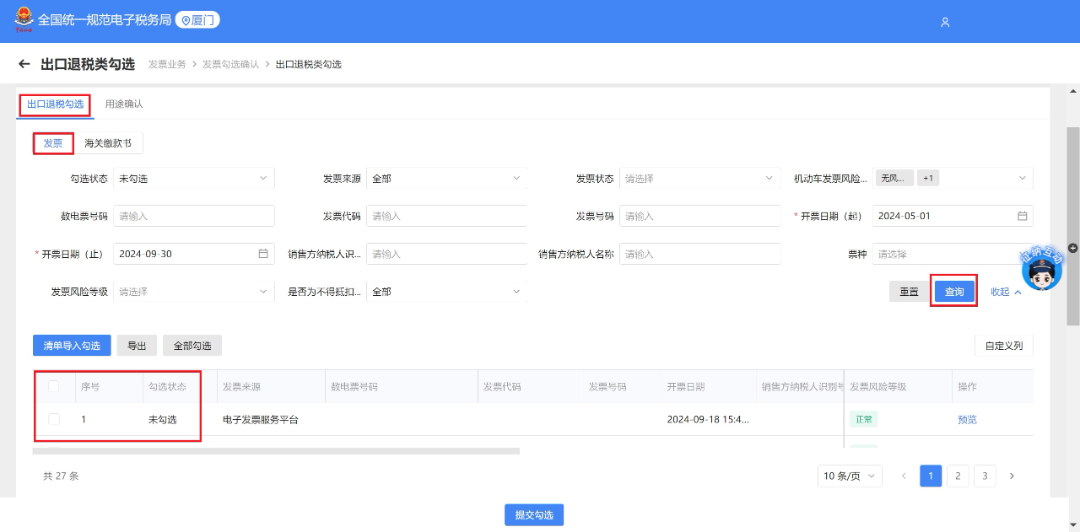
Task: Open the 发票状态 dropdown
Action: [x=700, y=178]
